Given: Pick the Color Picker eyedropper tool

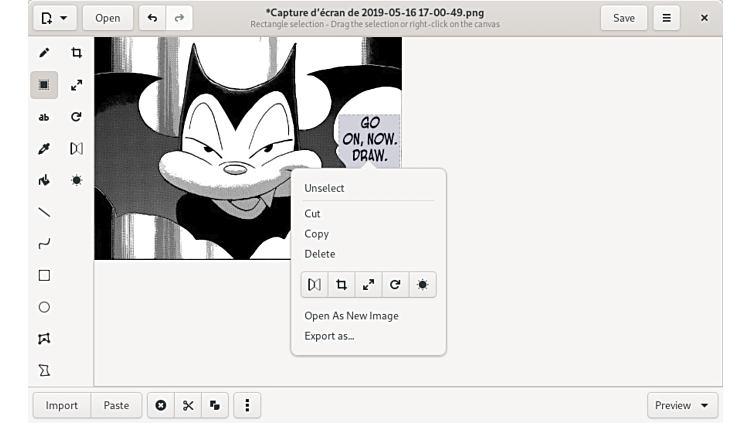Looking at the screenshot, I should coord(44,149).
